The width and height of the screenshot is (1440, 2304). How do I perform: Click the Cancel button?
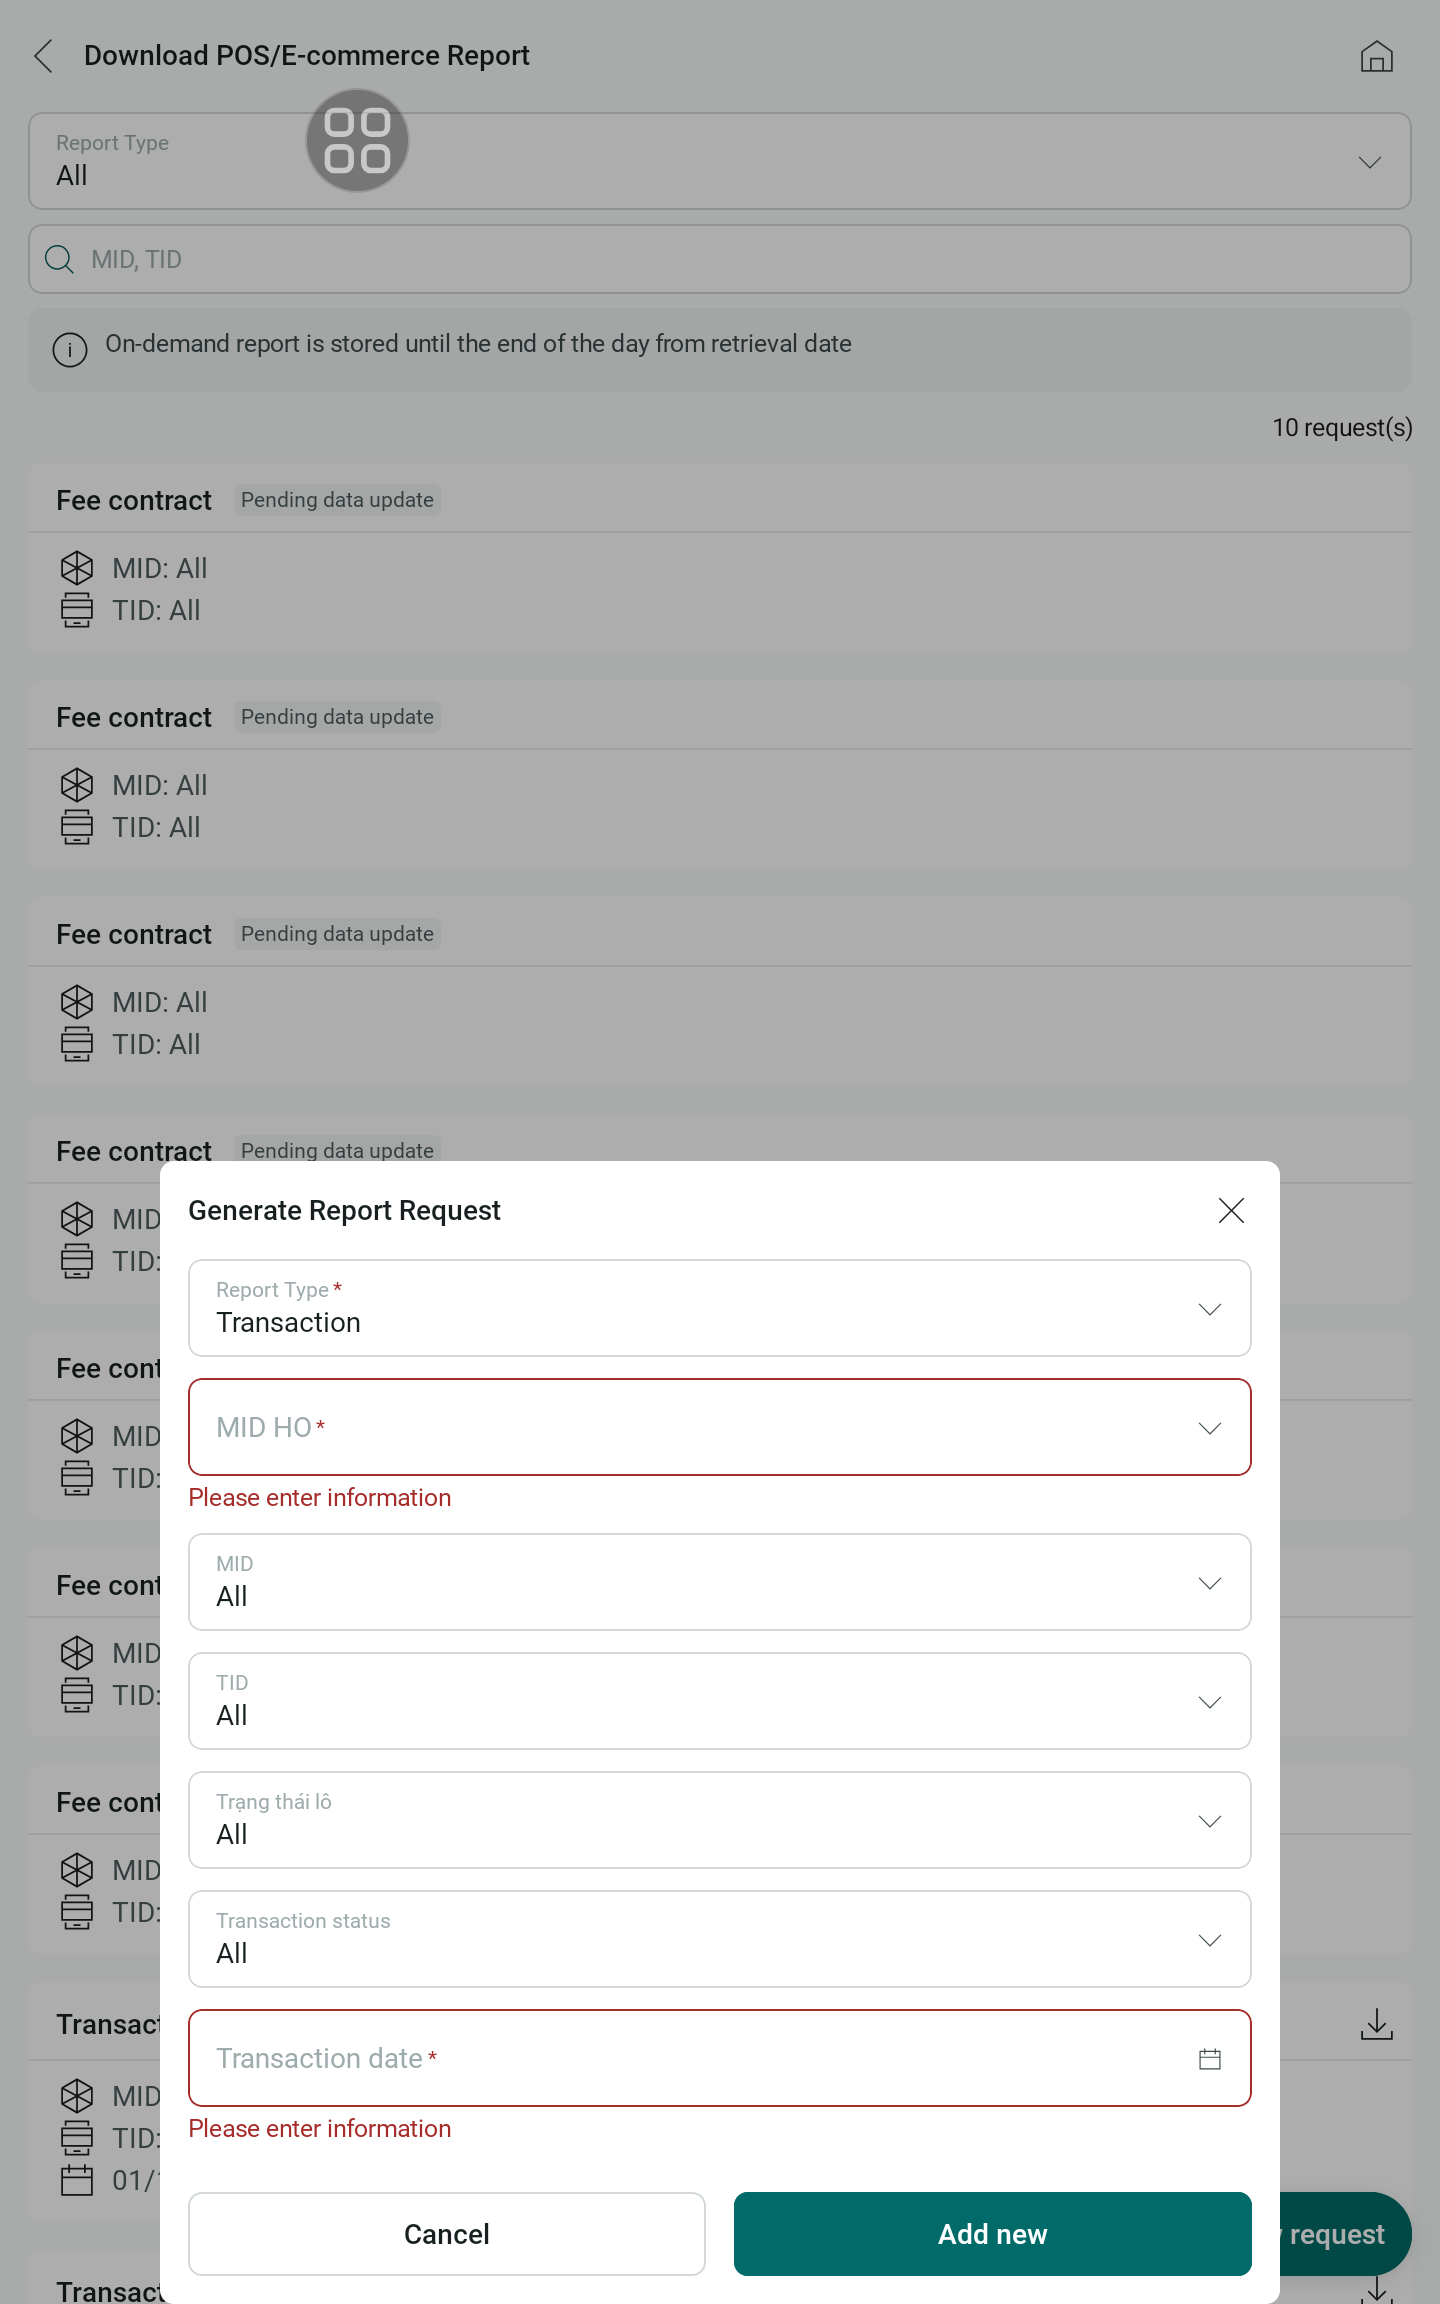click(446, 2234)
